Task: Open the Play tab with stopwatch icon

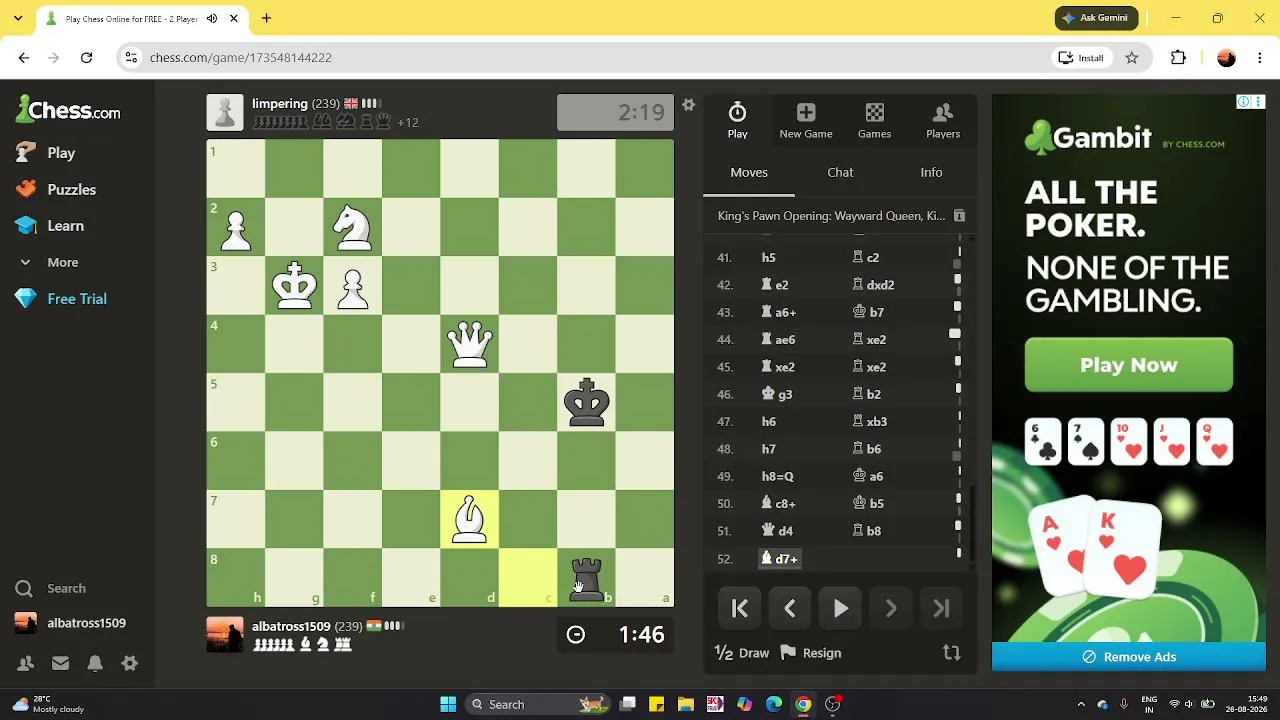Action: 737,120
